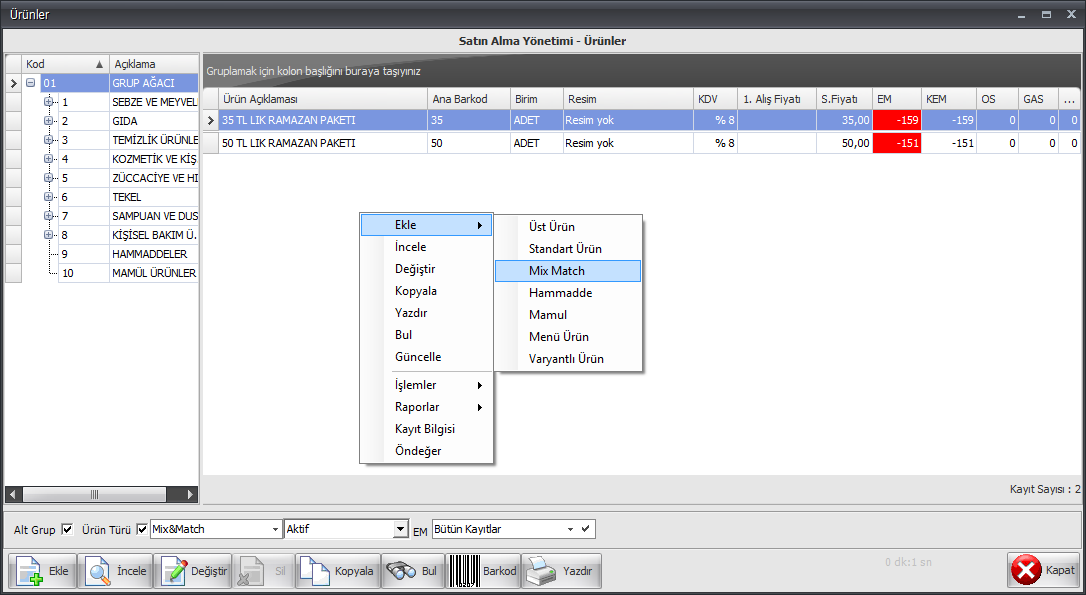Toggle the Alt Grup checkbox
This screenshot has width=1086, height=595.
[x=67, y=529]
